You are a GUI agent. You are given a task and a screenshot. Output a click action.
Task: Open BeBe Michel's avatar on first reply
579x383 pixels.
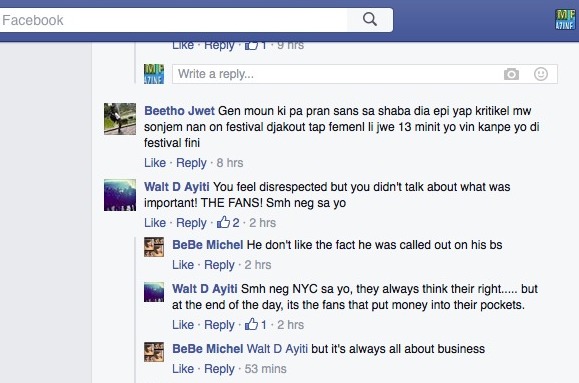point(154,247)
